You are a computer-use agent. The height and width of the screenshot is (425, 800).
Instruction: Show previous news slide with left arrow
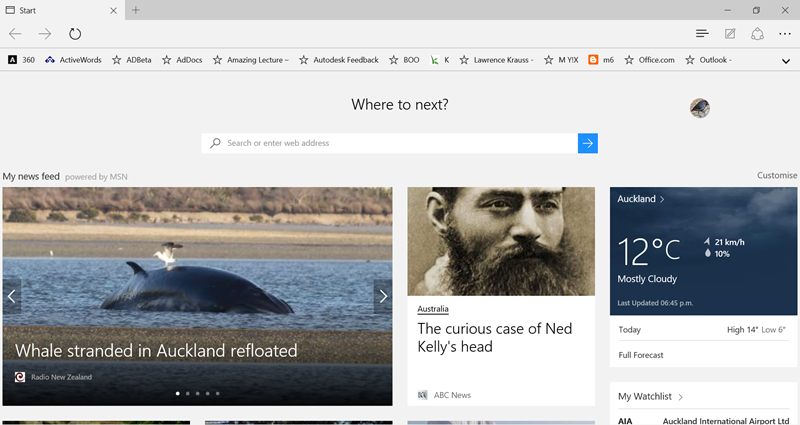[x=11, y=295]
